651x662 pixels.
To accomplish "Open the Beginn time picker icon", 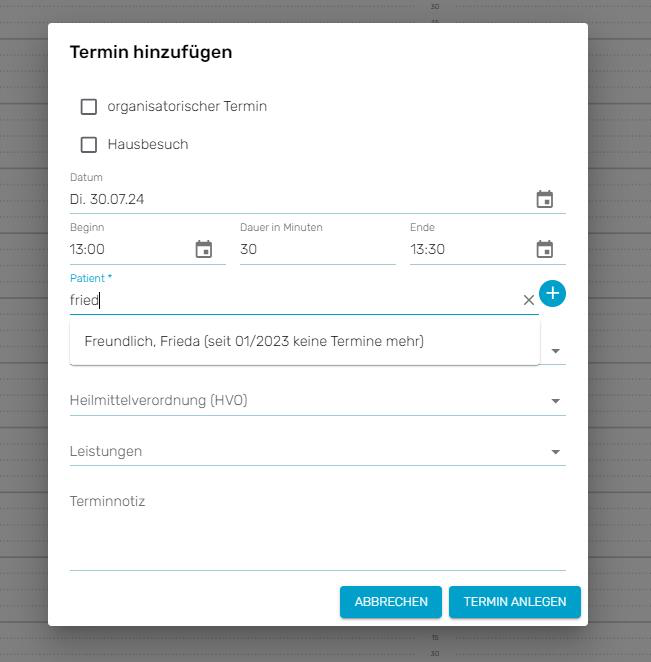I will [203, 249].
